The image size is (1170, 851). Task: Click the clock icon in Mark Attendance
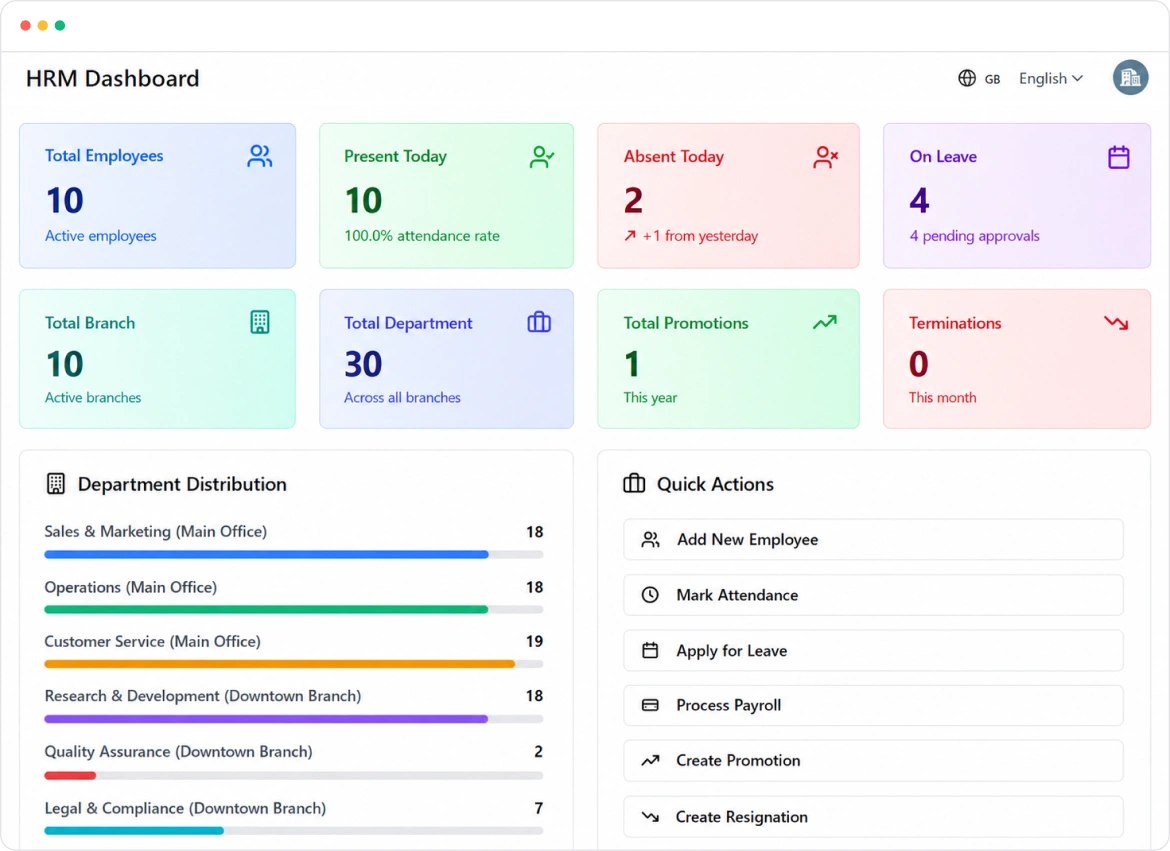point(651,595)
